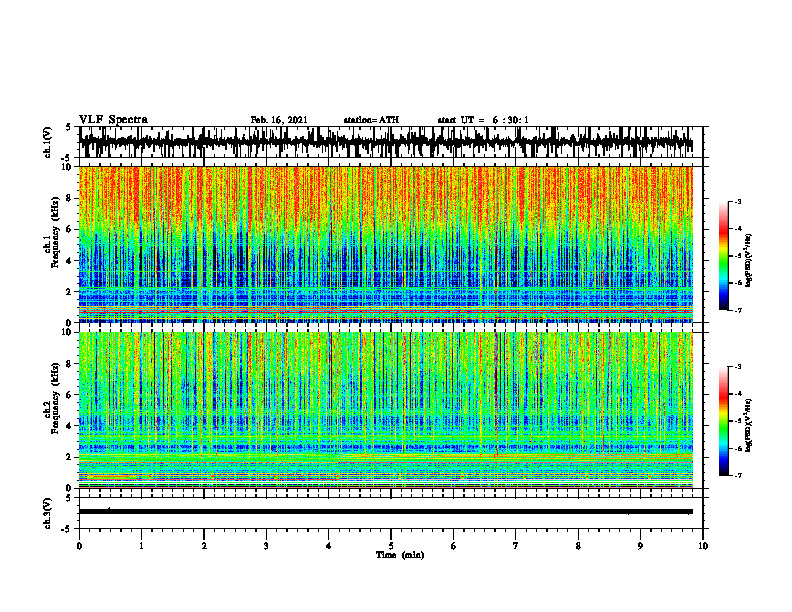Click time axis tick label "5"
This screenshot has width=792, height=612.
tap(391, 546)
